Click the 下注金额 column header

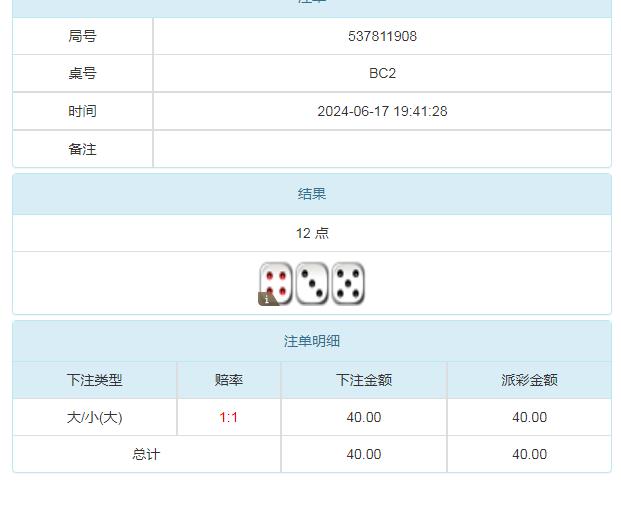click(x=364, y=380)
